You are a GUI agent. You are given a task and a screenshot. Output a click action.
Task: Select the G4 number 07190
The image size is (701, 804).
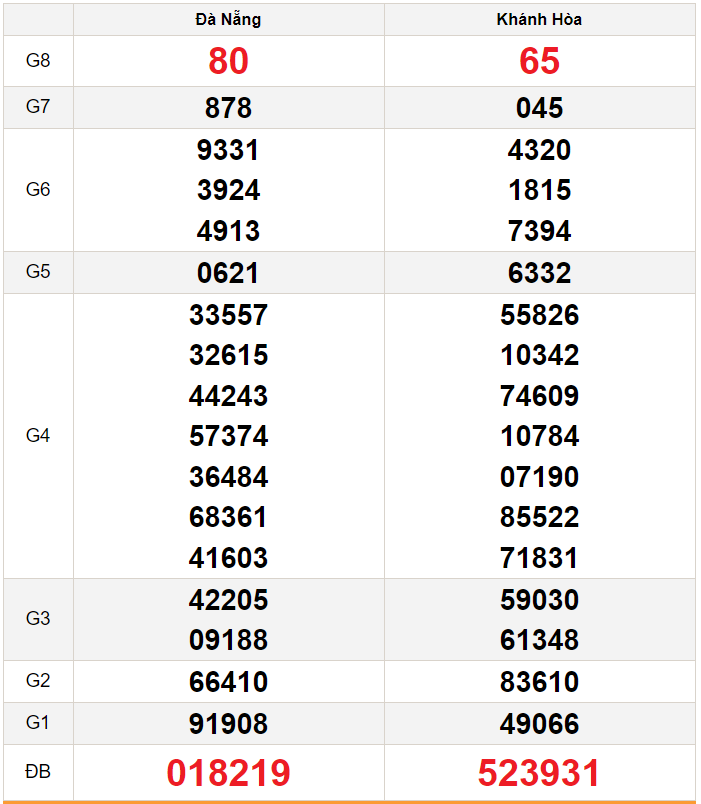539,476
